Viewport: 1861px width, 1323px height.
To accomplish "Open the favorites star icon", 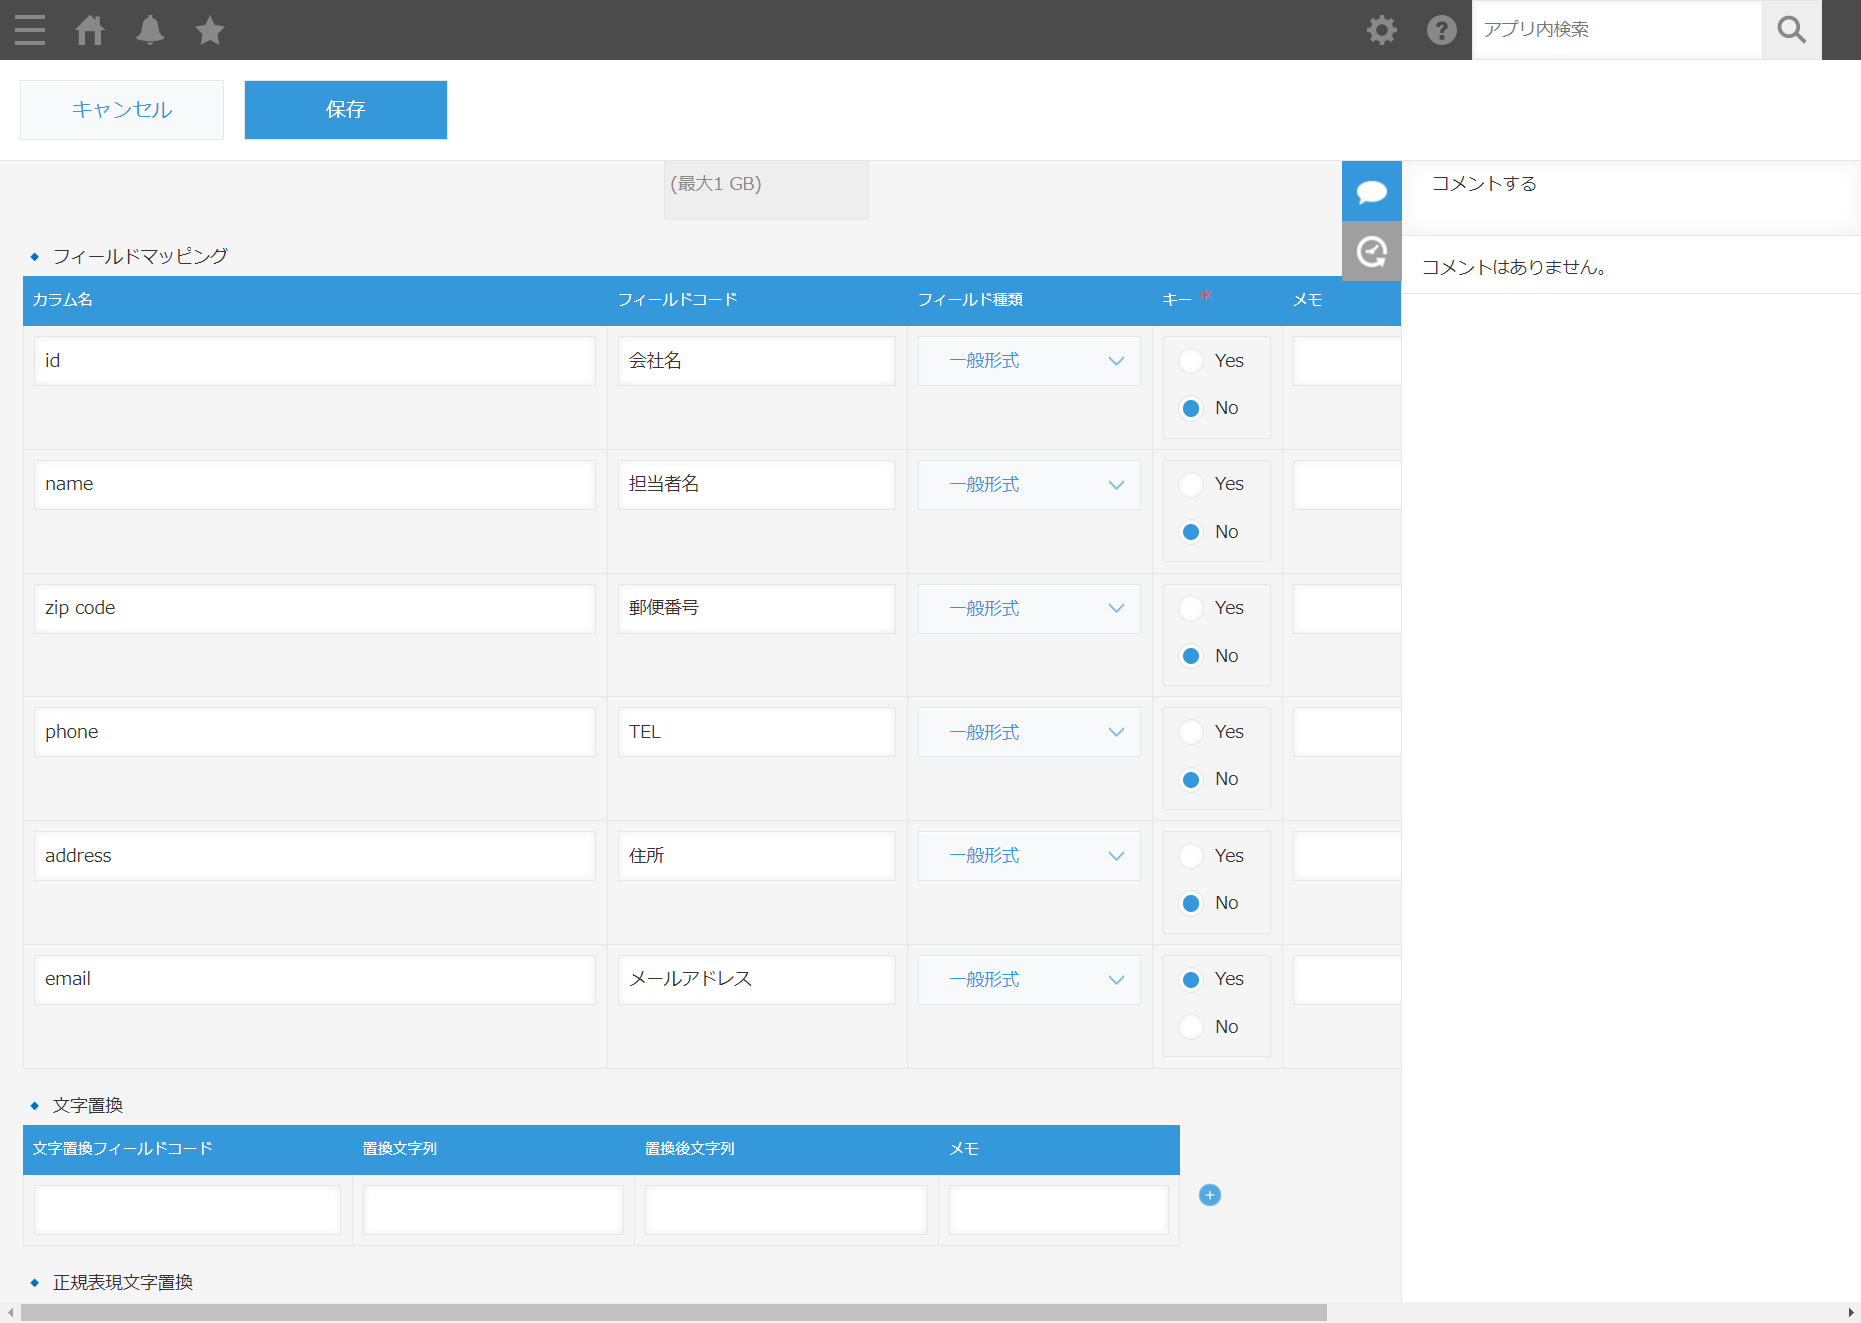I will pos(210,30).
